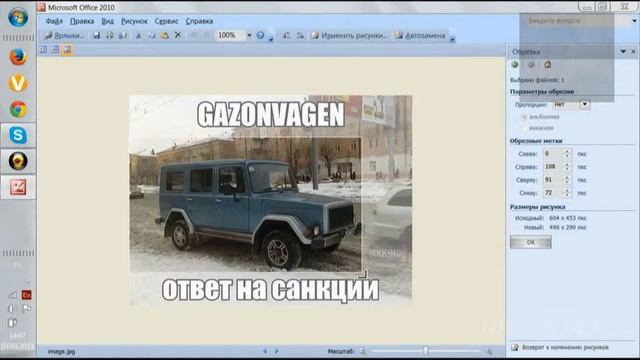Click the Сверху field showing 91

tap(553, 180)
